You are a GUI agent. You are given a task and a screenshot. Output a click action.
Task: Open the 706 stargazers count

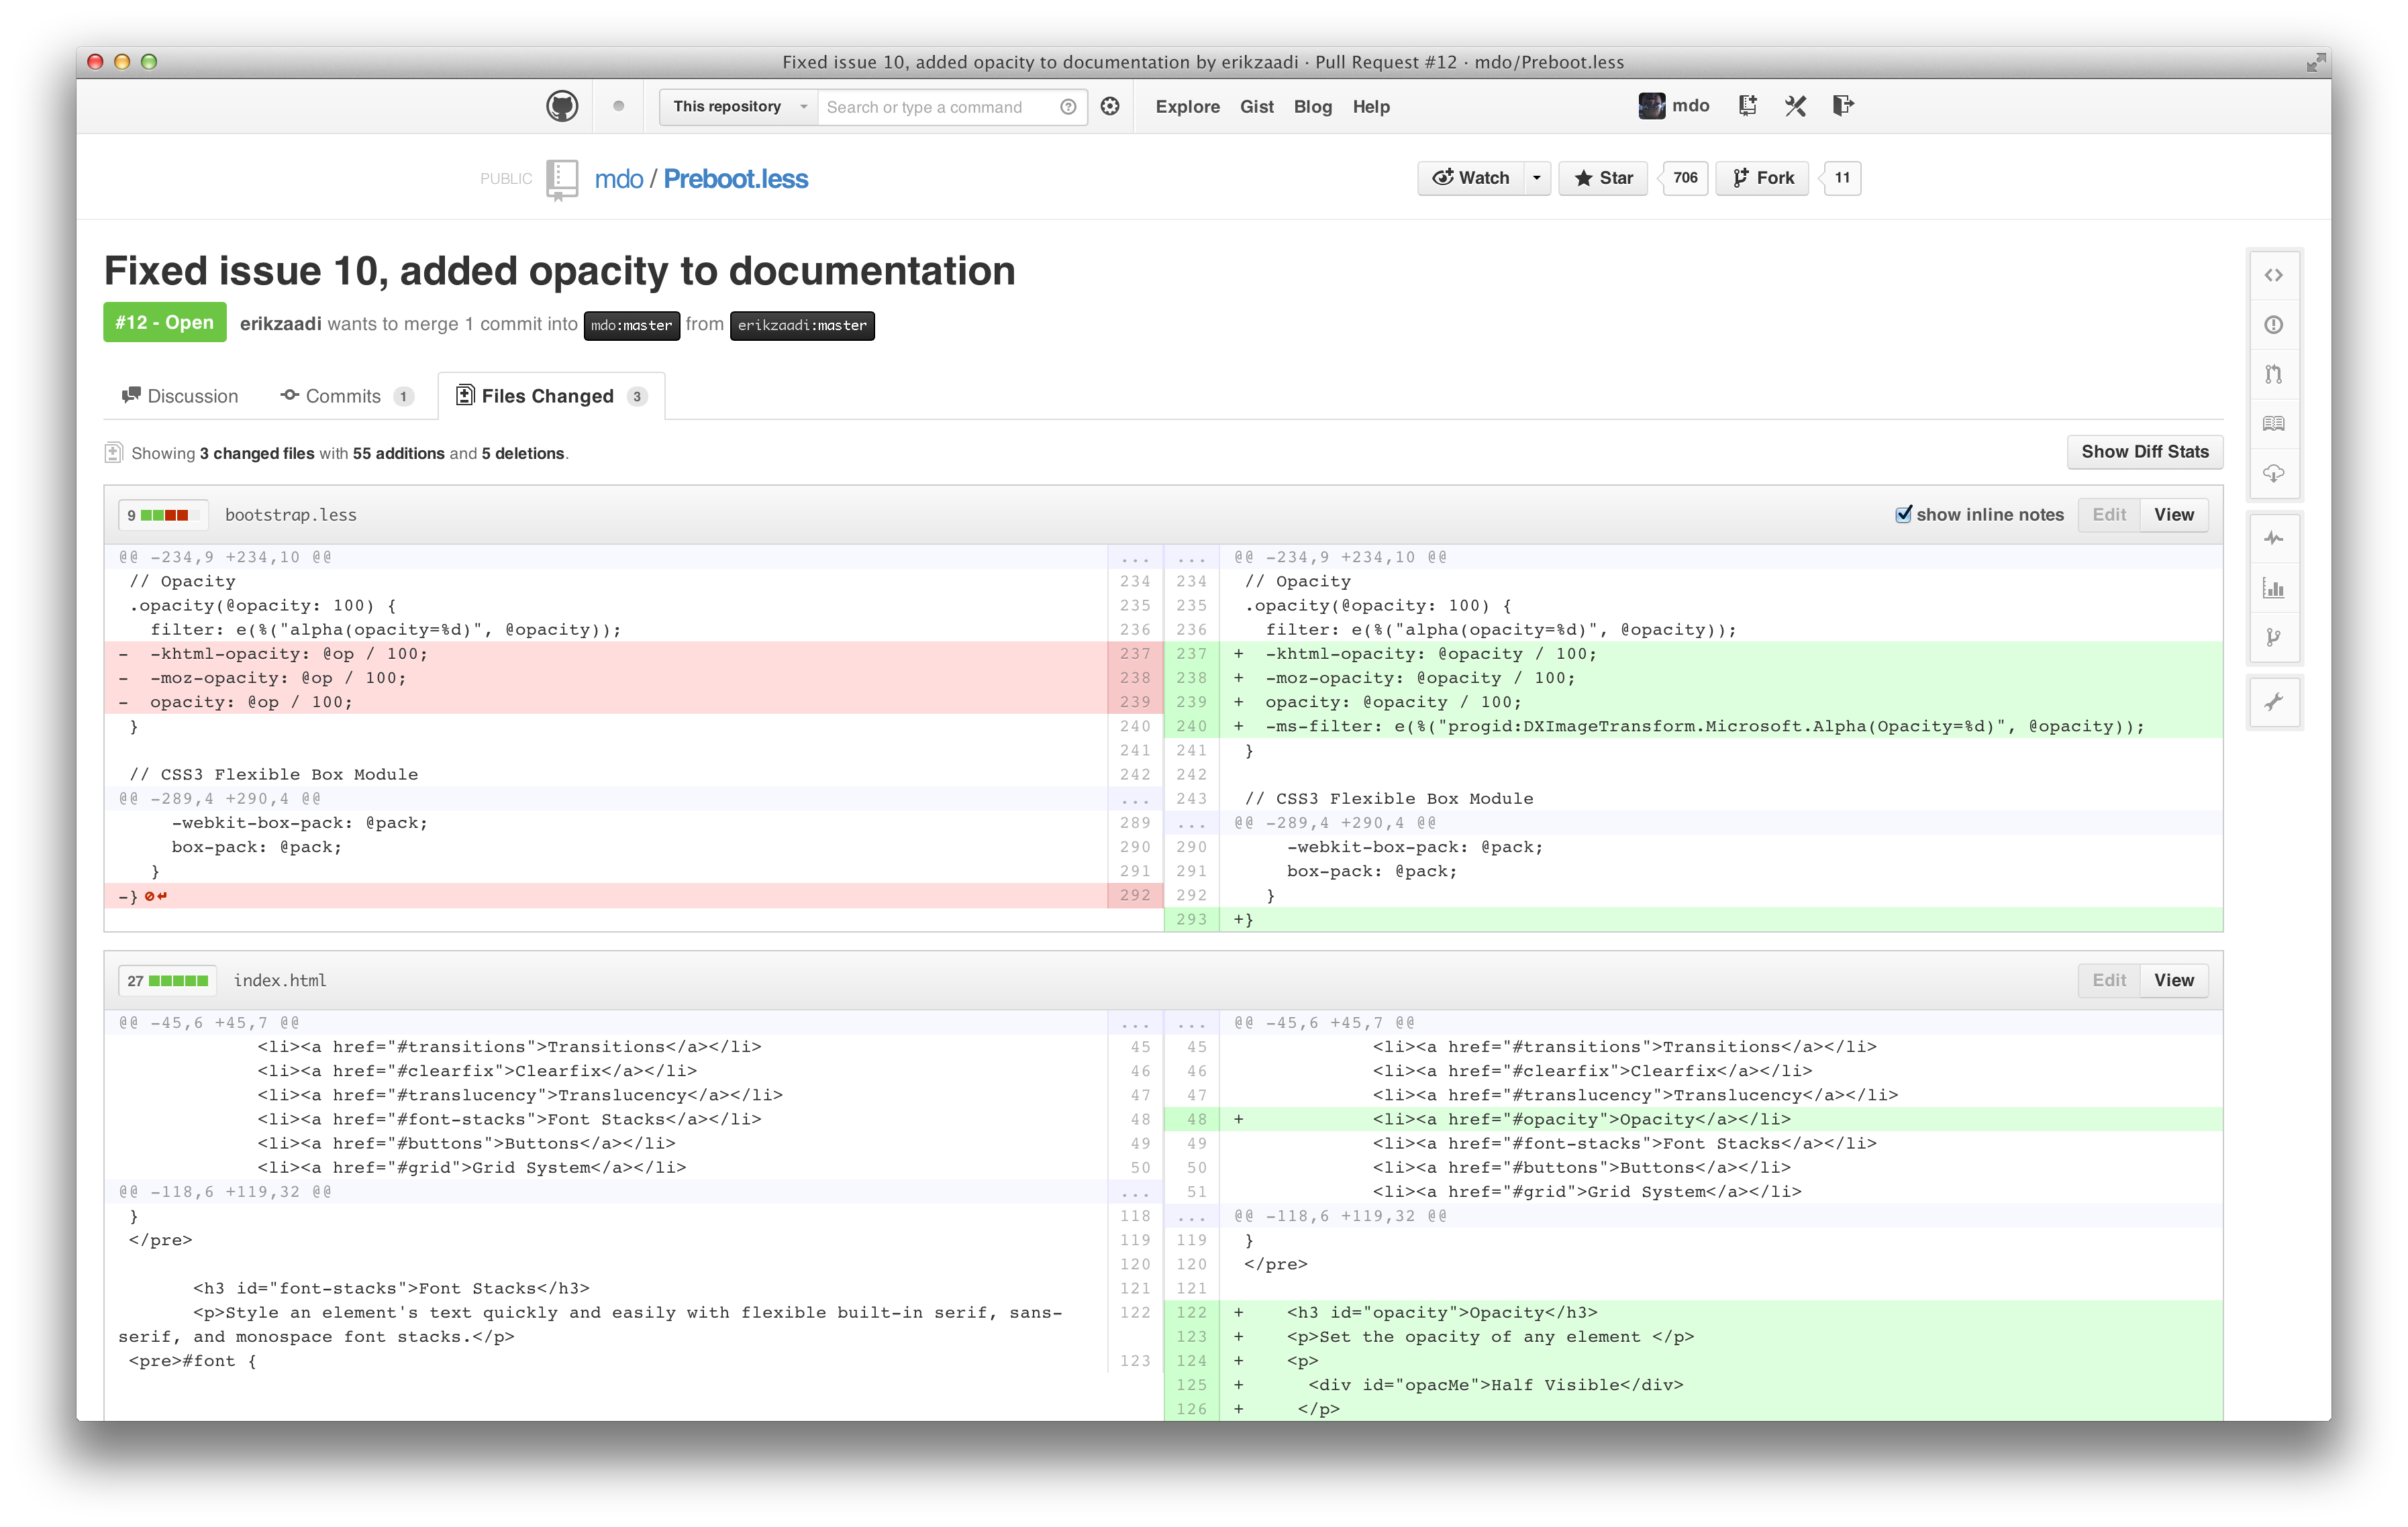(x=1685, y=178)
